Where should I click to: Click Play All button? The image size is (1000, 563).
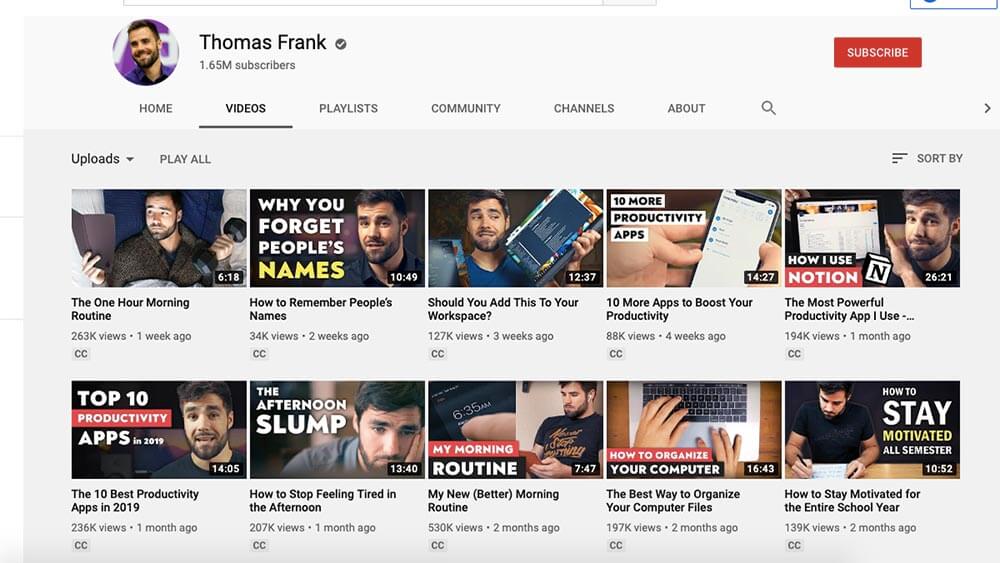pos(185,159)
